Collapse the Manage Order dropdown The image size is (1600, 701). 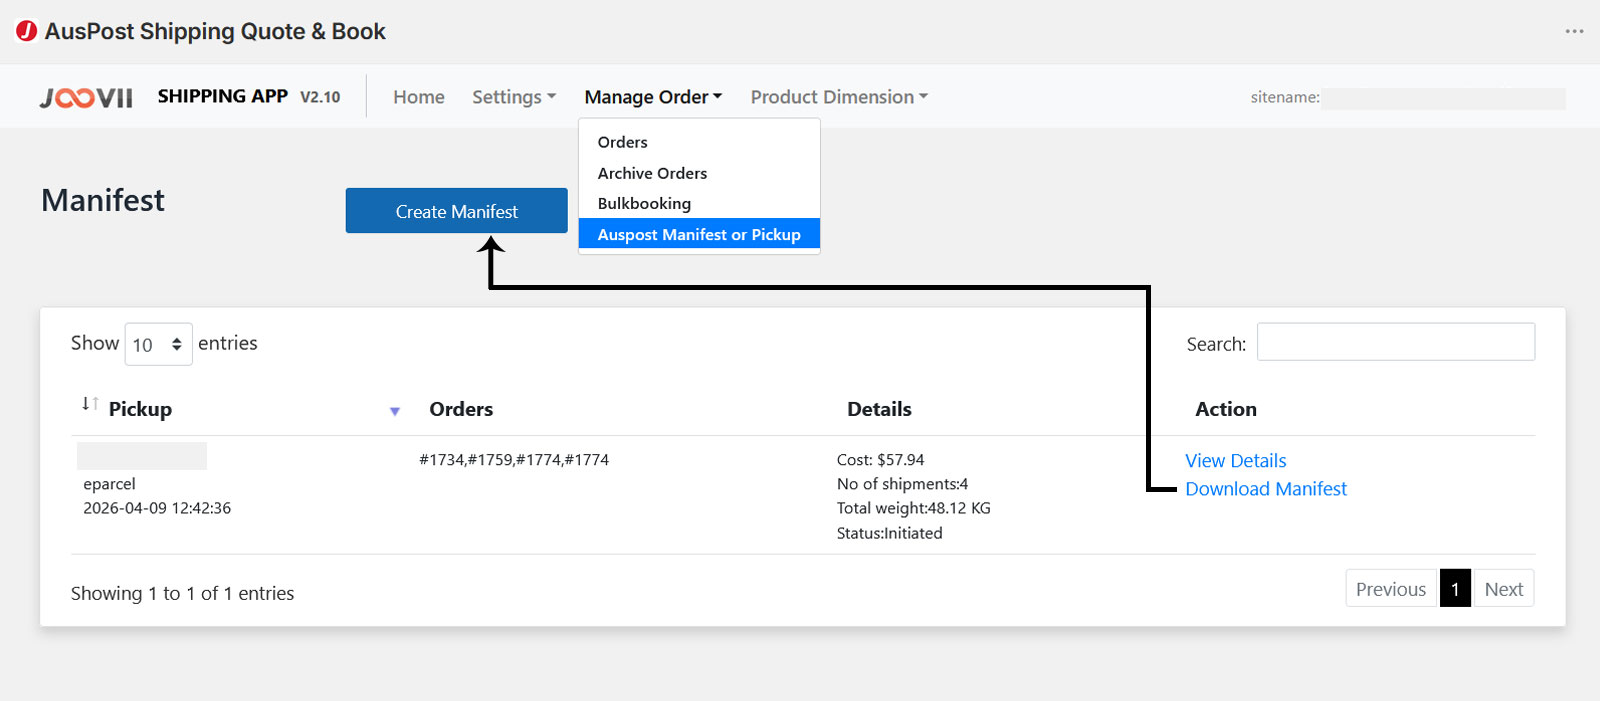[x=653, y=97]
